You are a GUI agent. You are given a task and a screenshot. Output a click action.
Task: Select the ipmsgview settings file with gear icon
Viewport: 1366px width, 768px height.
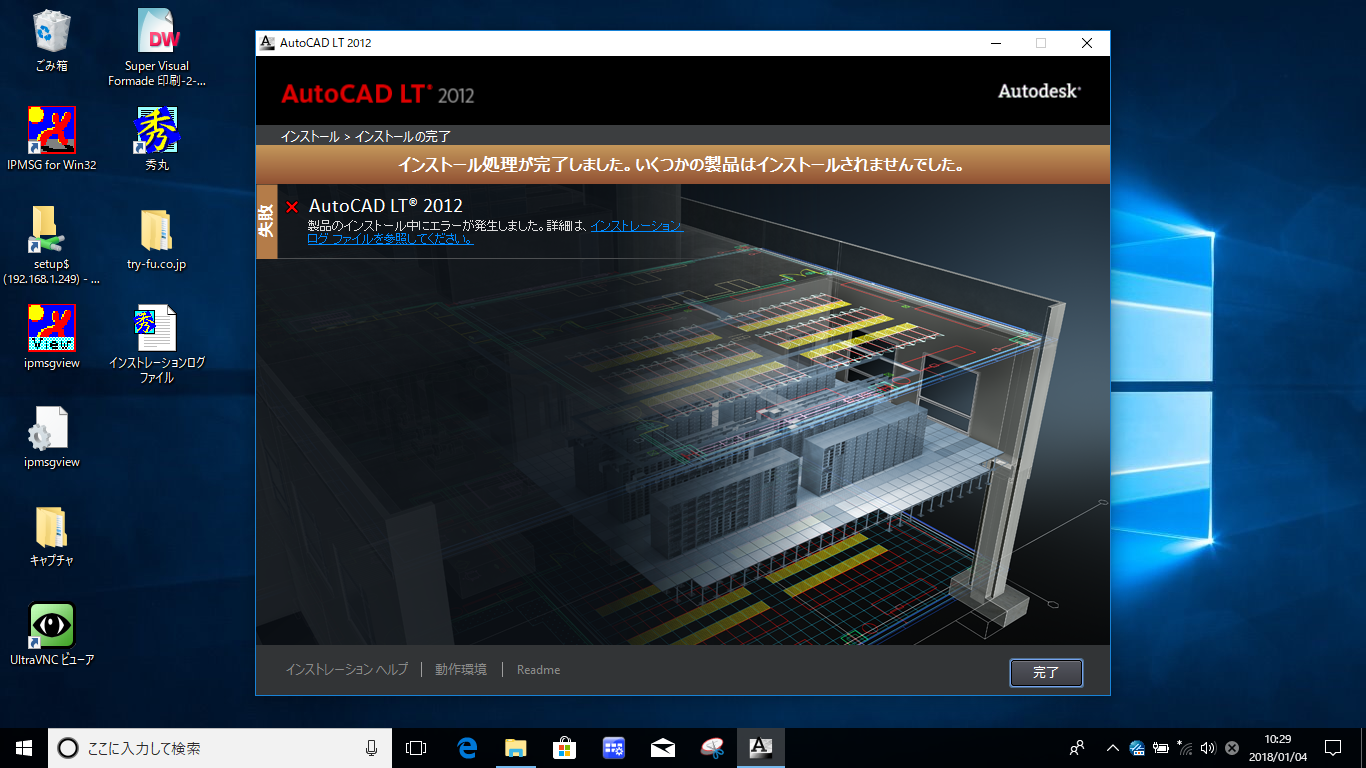click(51, 436)
